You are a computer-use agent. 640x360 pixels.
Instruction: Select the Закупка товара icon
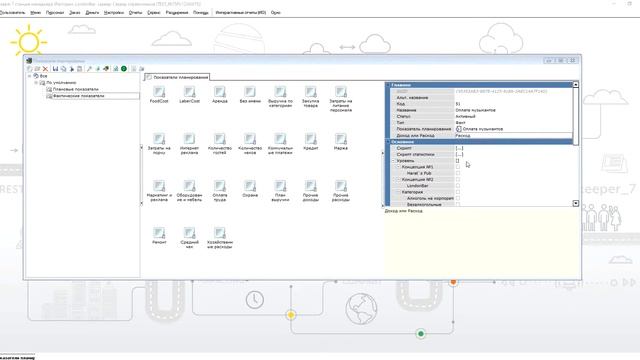click(x=311, y=92)
